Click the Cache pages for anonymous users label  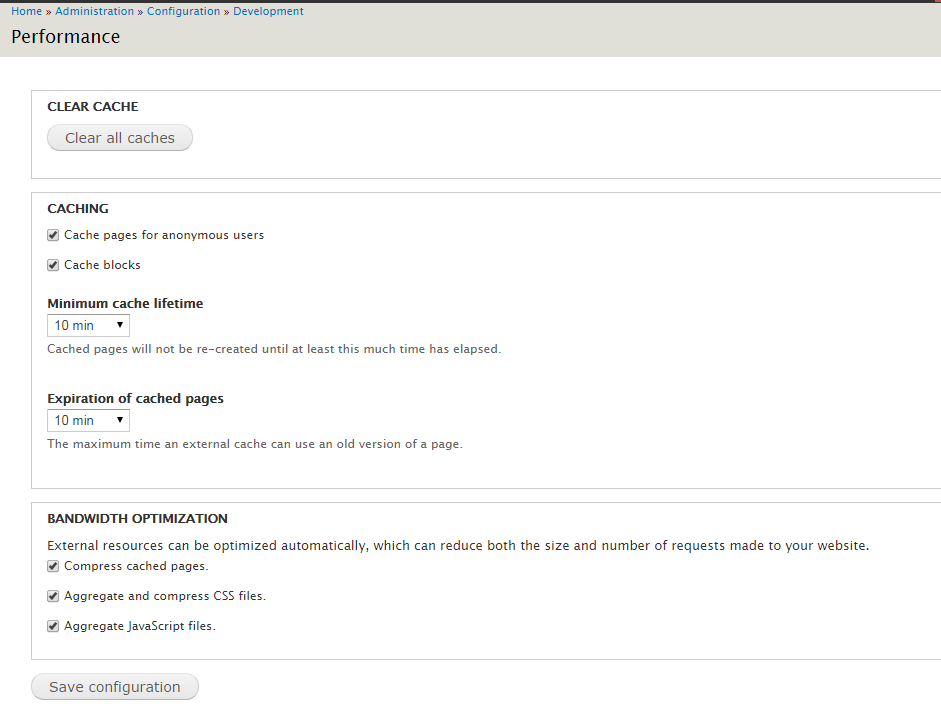pos(164,235)
